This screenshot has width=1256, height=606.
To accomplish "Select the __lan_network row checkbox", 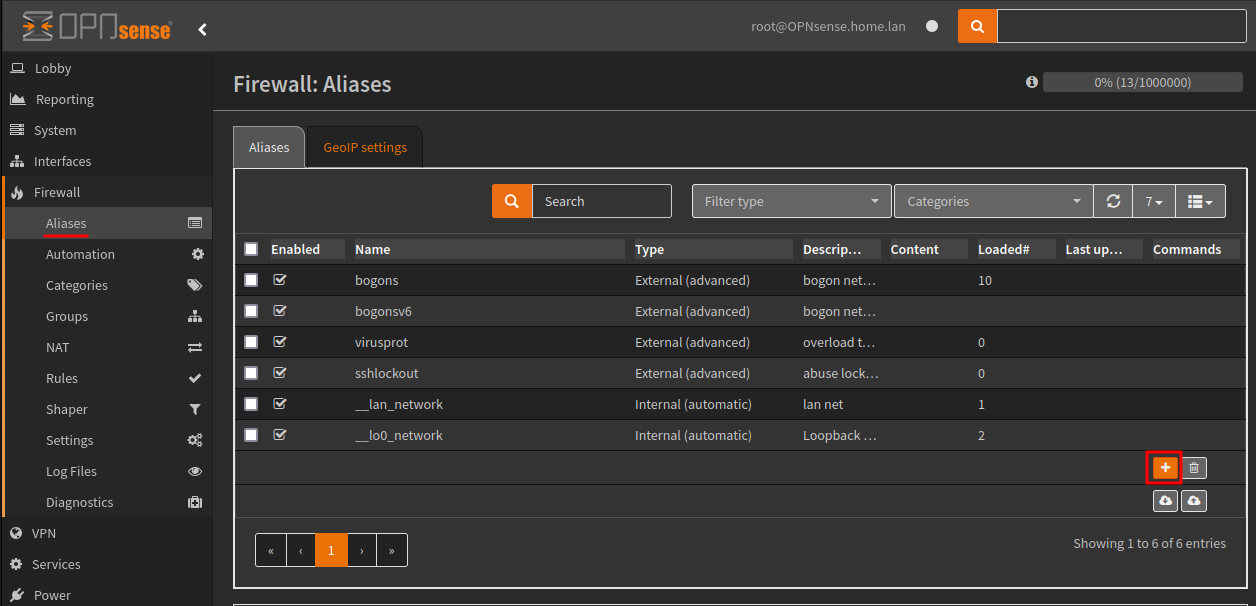I will 251,404.
